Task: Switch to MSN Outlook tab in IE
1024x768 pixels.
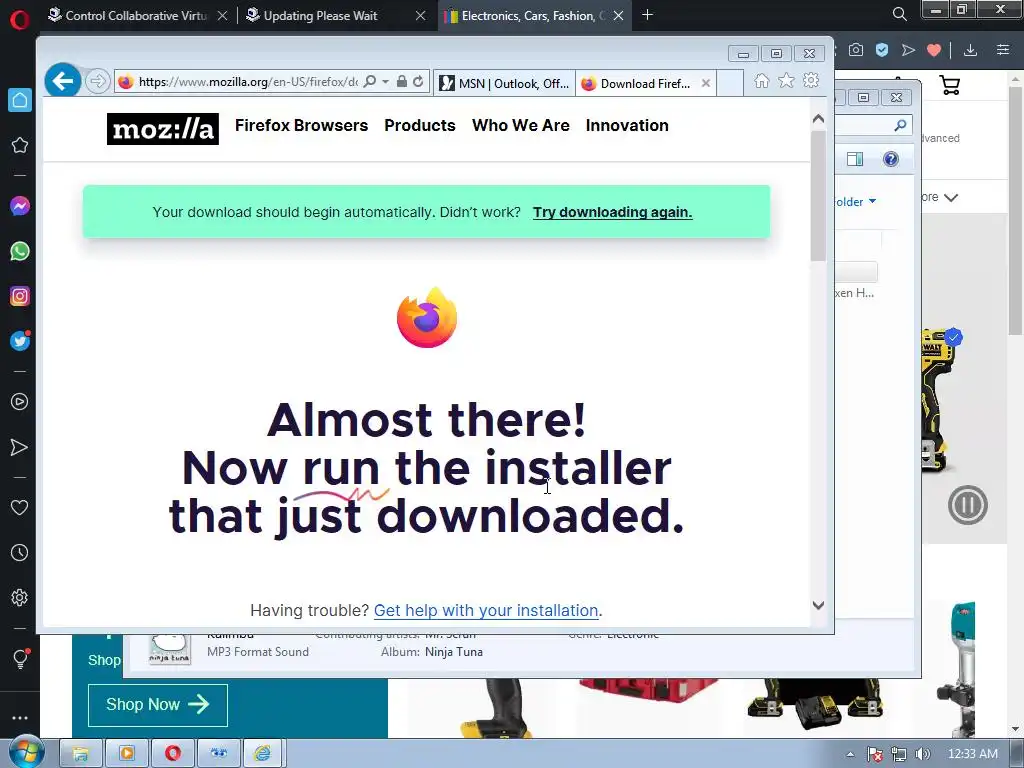Action: [x=504, y=84]
